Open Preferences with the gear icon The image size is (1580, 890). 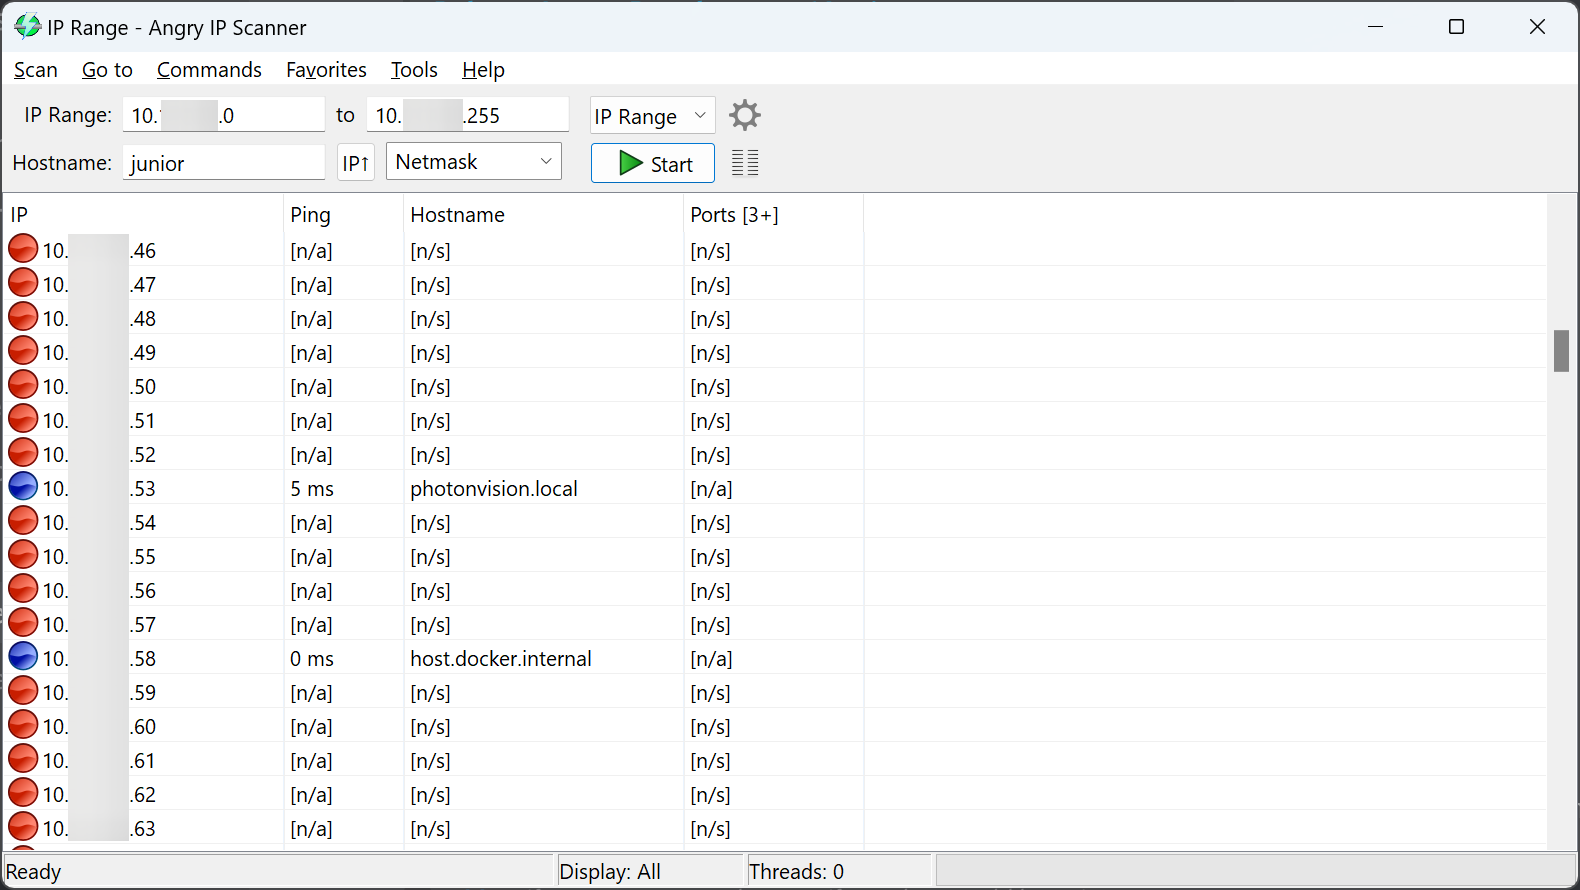[745, 115]
